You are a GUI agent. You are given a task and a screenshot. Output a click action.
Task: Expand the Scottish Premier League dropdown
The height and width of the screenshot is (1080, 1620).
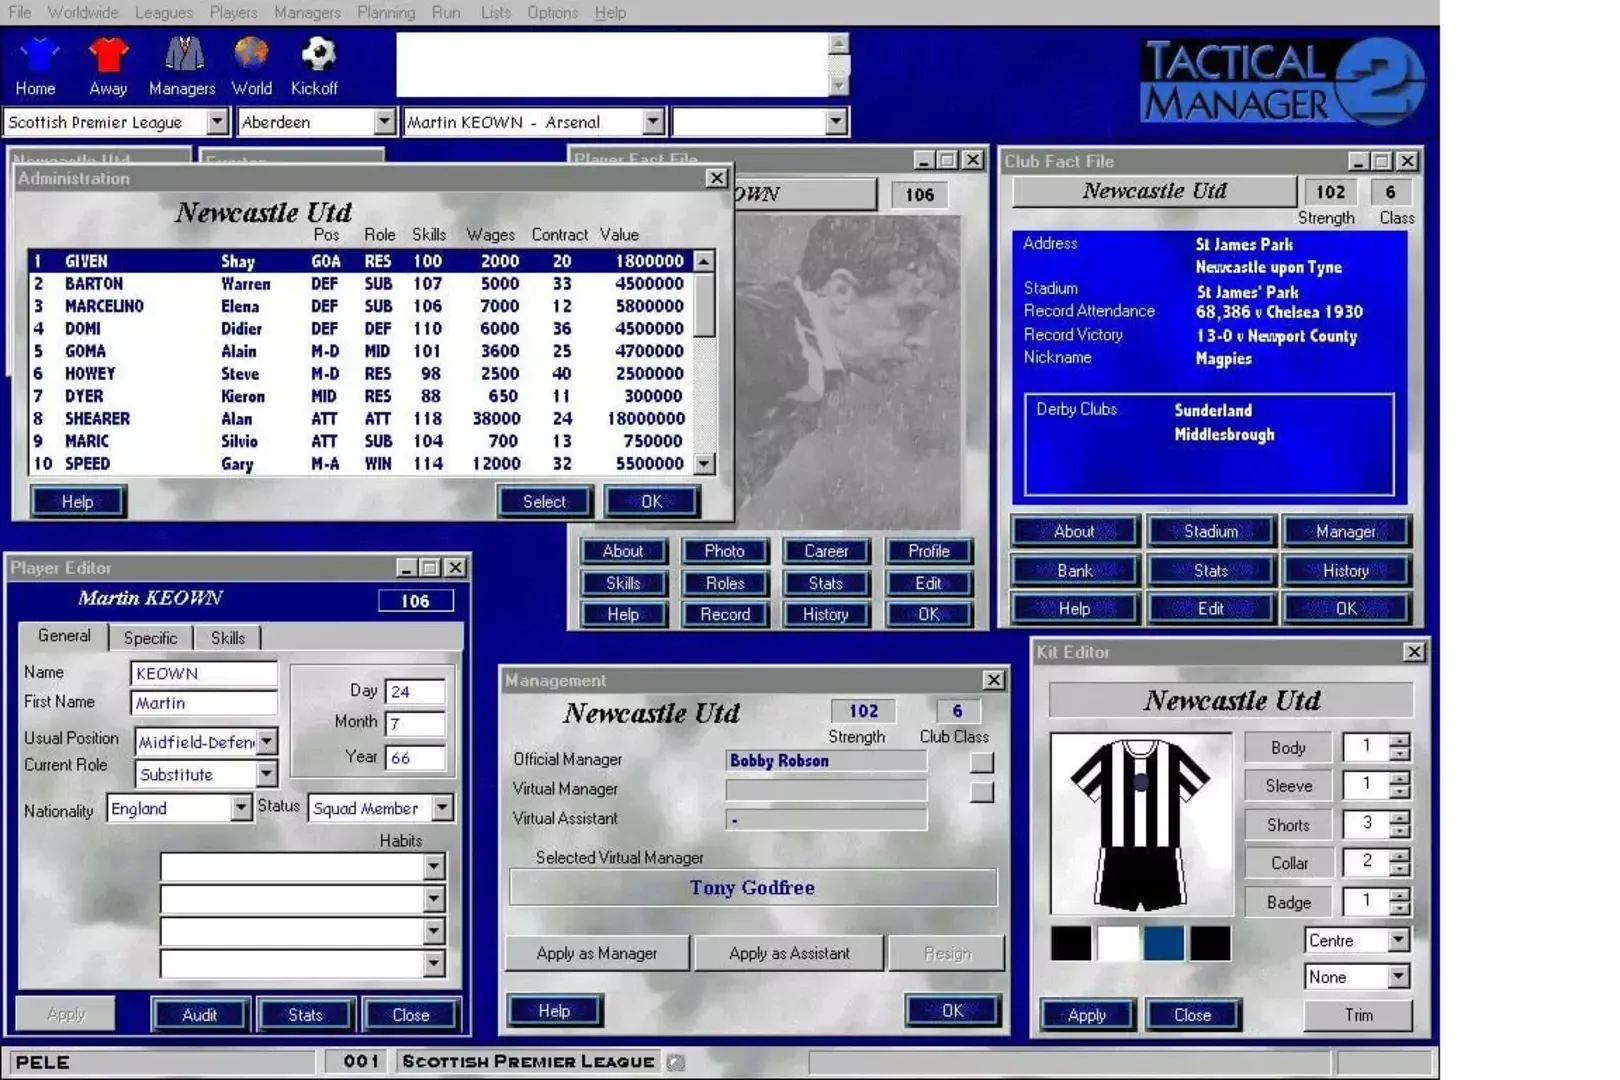(x=217, y=122)
